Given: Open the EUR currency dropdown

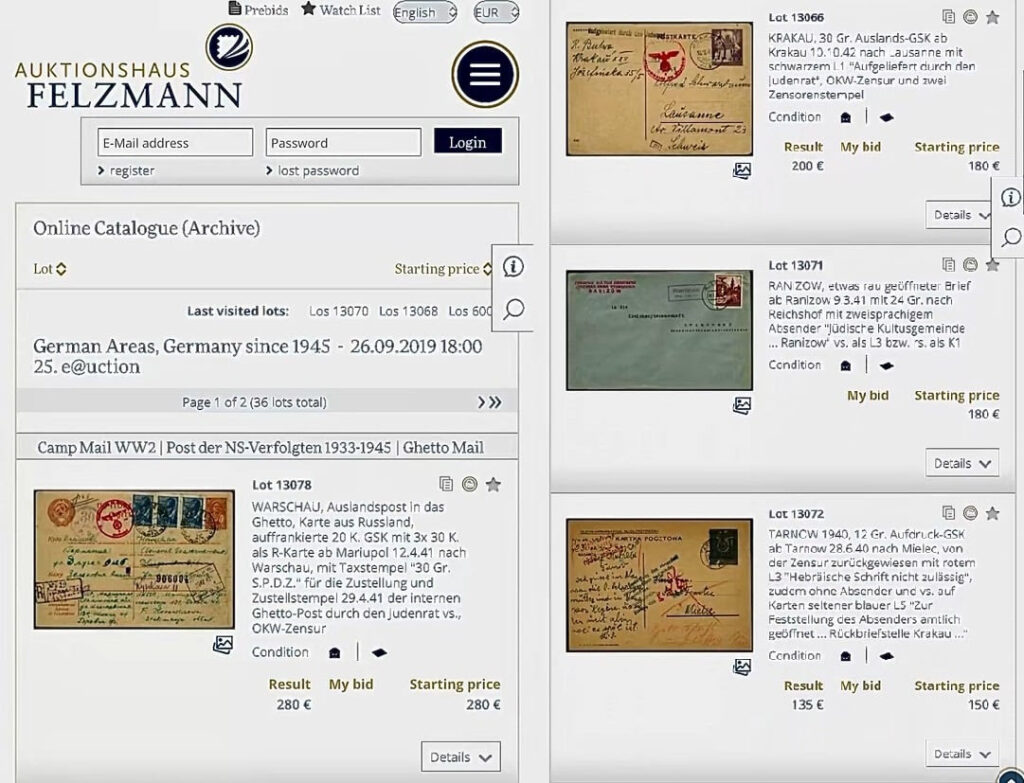Looking at the screenshot, I should (495, 12).
